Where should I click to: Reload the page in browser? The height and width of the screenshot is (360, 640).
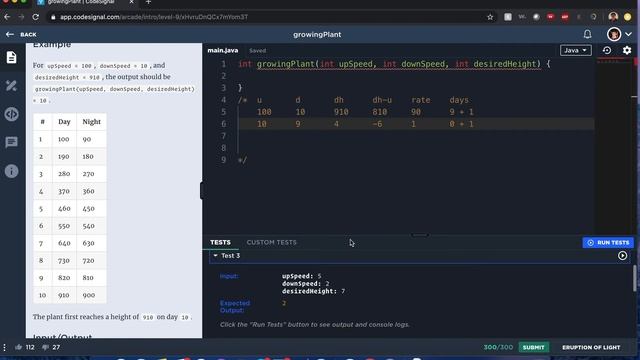pyautogui.click(x=36, y=17)
